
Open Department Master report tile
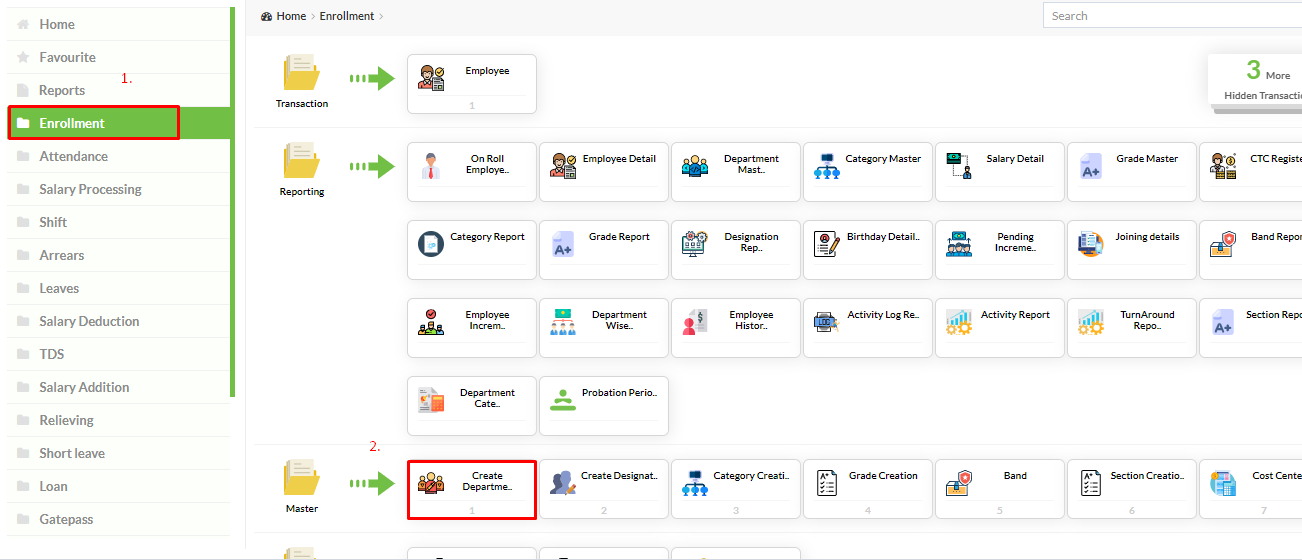pyautogui.click(x=736, y=172)
